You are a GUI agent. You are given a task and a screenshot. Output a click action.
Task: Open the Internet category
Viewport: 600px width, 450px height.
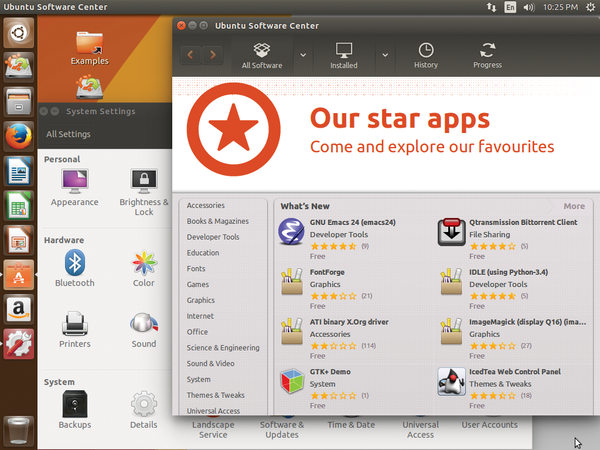[x=200, y=316]
